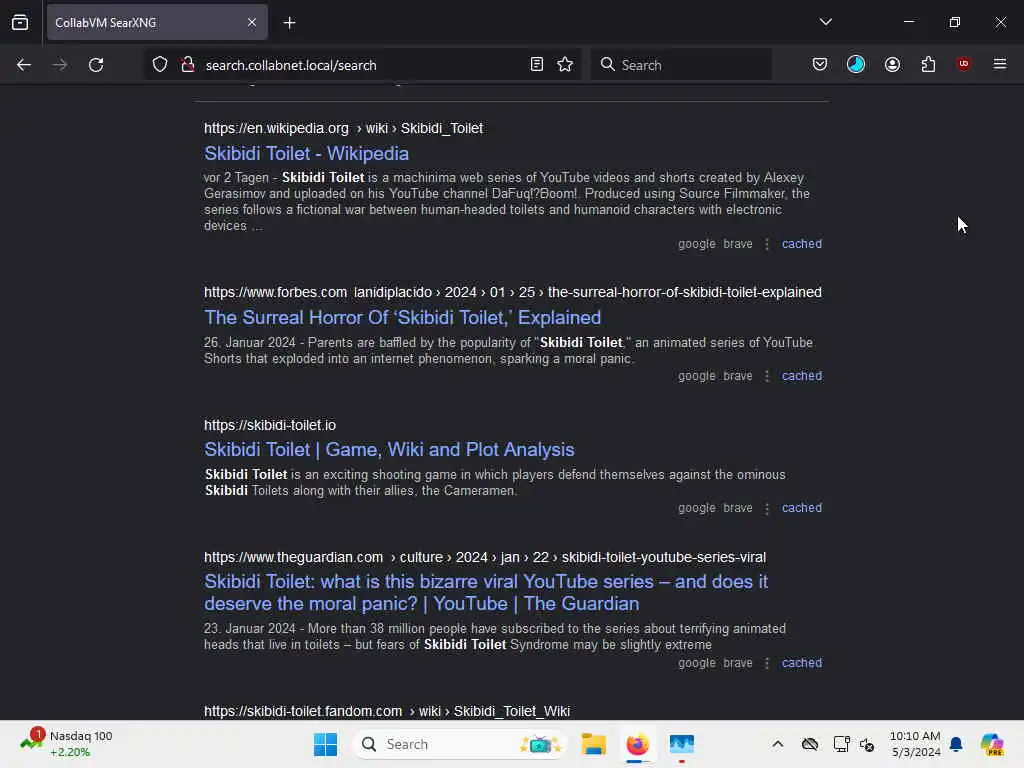Save page to Pocket

820,64
